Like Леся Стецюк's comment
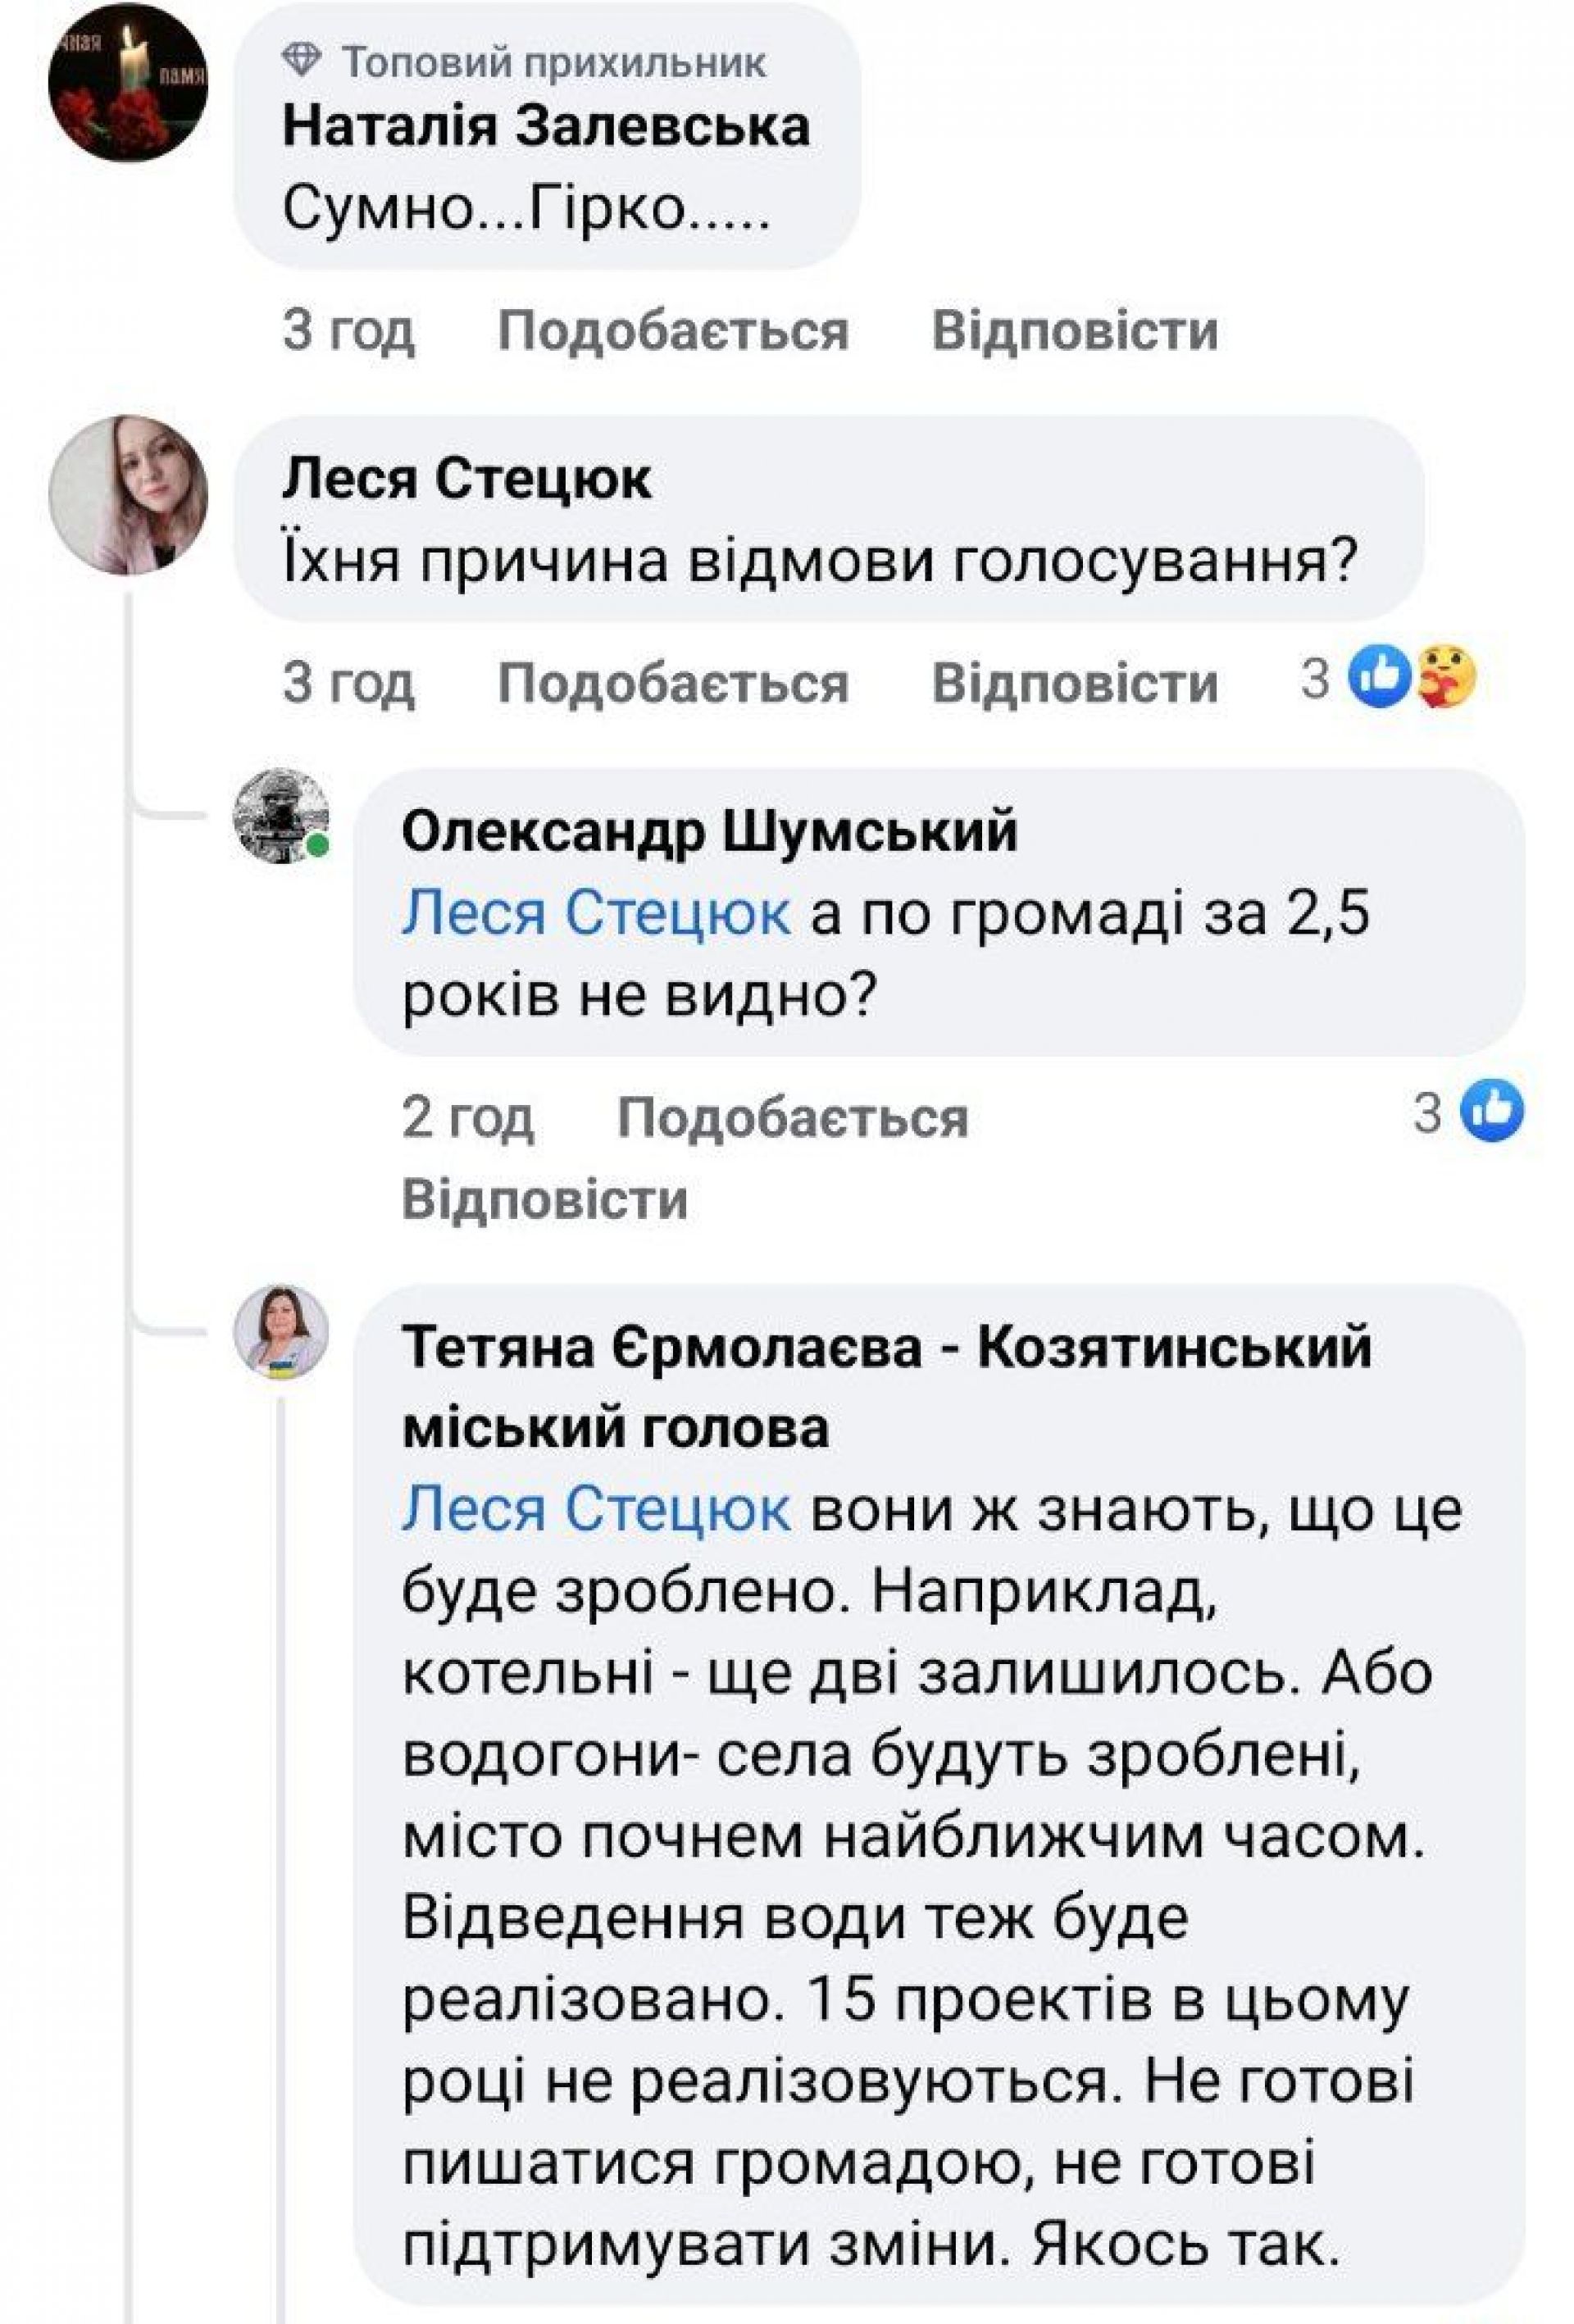 (x=673, y=684)
